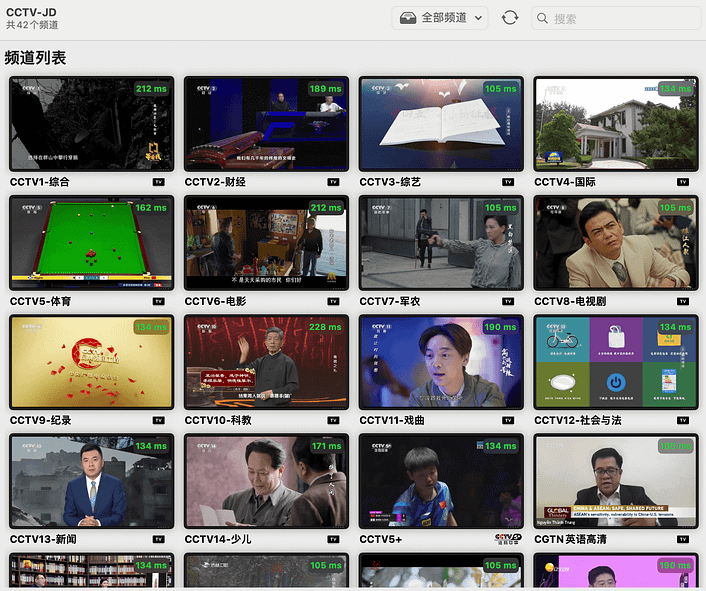Click the CCTV14-少儿 channel name
706x591 pixels.
tap(218, 539)
